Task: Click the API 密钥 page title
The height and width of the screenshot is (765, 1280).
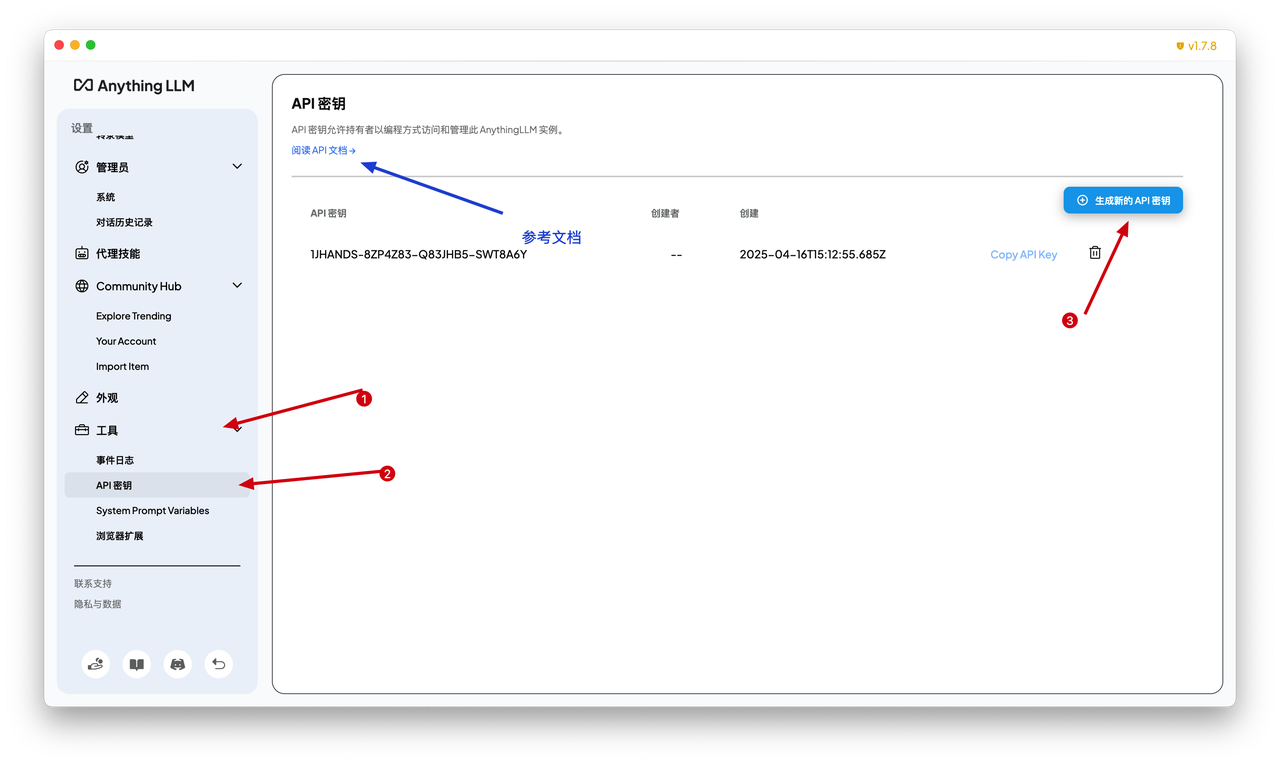Action: click(x=319, y=104)
